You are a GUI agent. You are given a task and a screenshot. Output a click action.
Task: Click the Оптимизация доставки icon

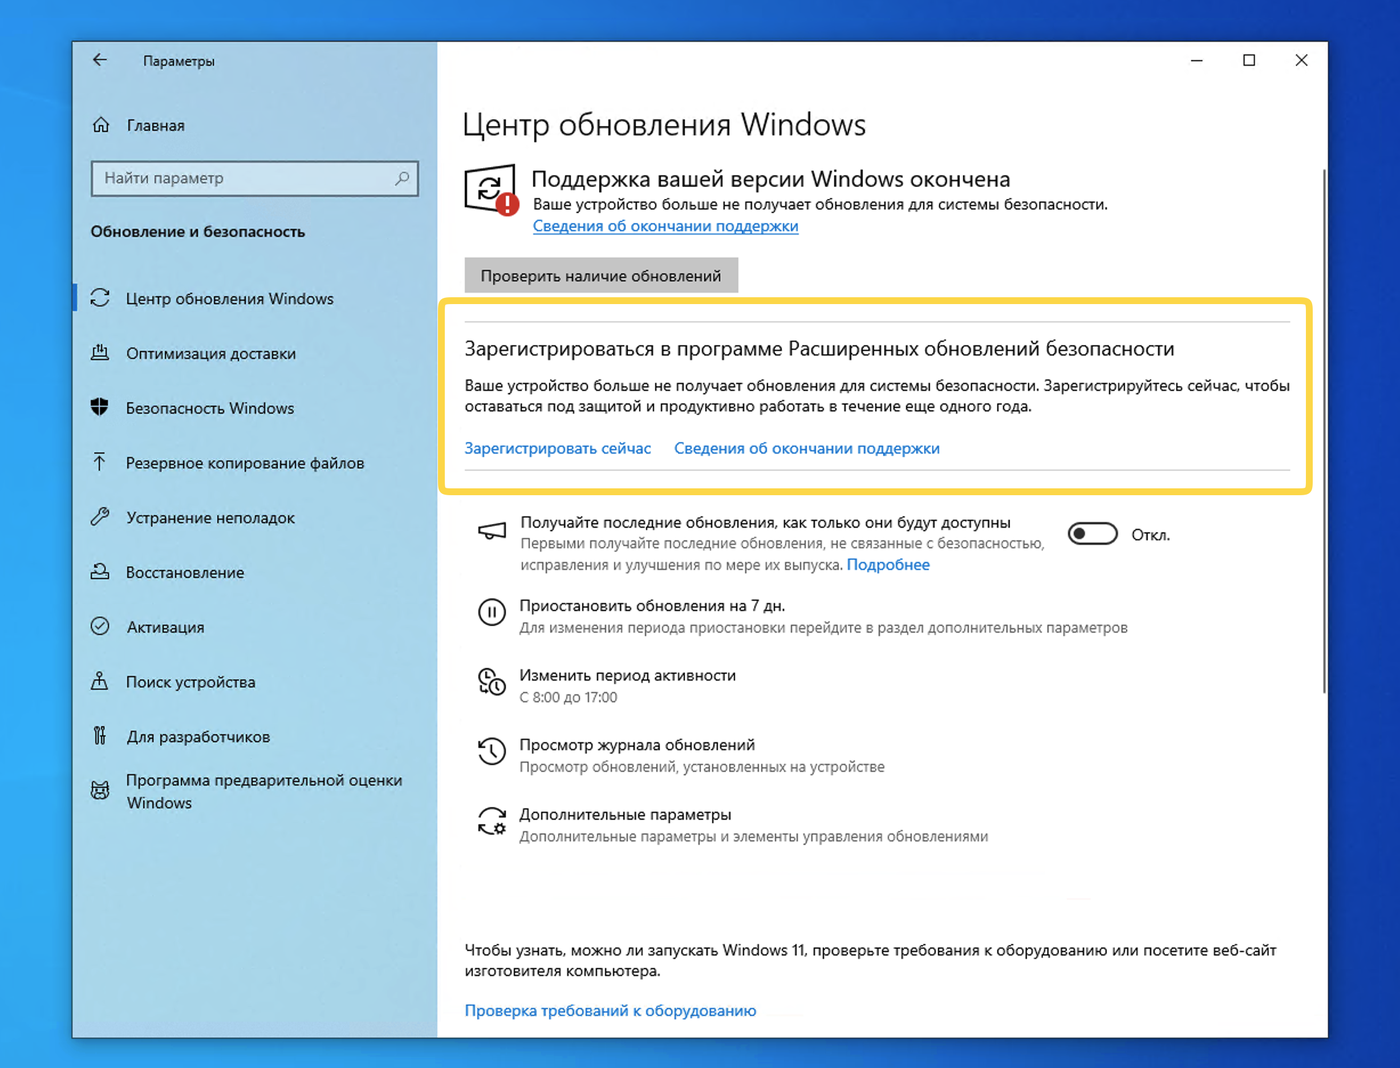click(100, 353)
